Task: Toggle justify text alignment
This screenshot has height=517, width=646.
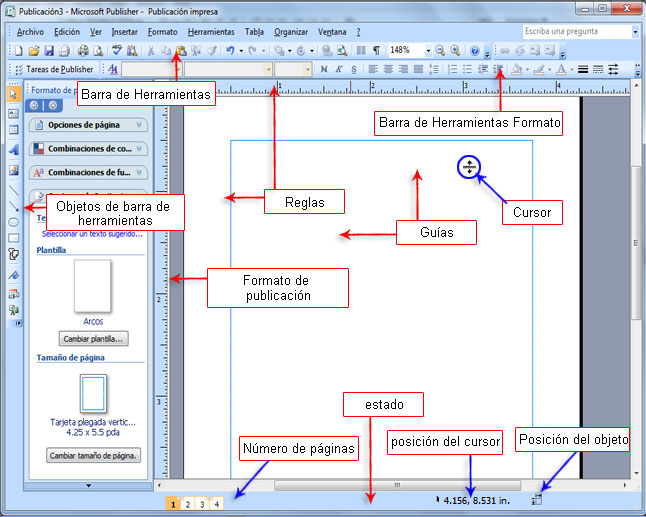Action: click(x=418, y=69)
